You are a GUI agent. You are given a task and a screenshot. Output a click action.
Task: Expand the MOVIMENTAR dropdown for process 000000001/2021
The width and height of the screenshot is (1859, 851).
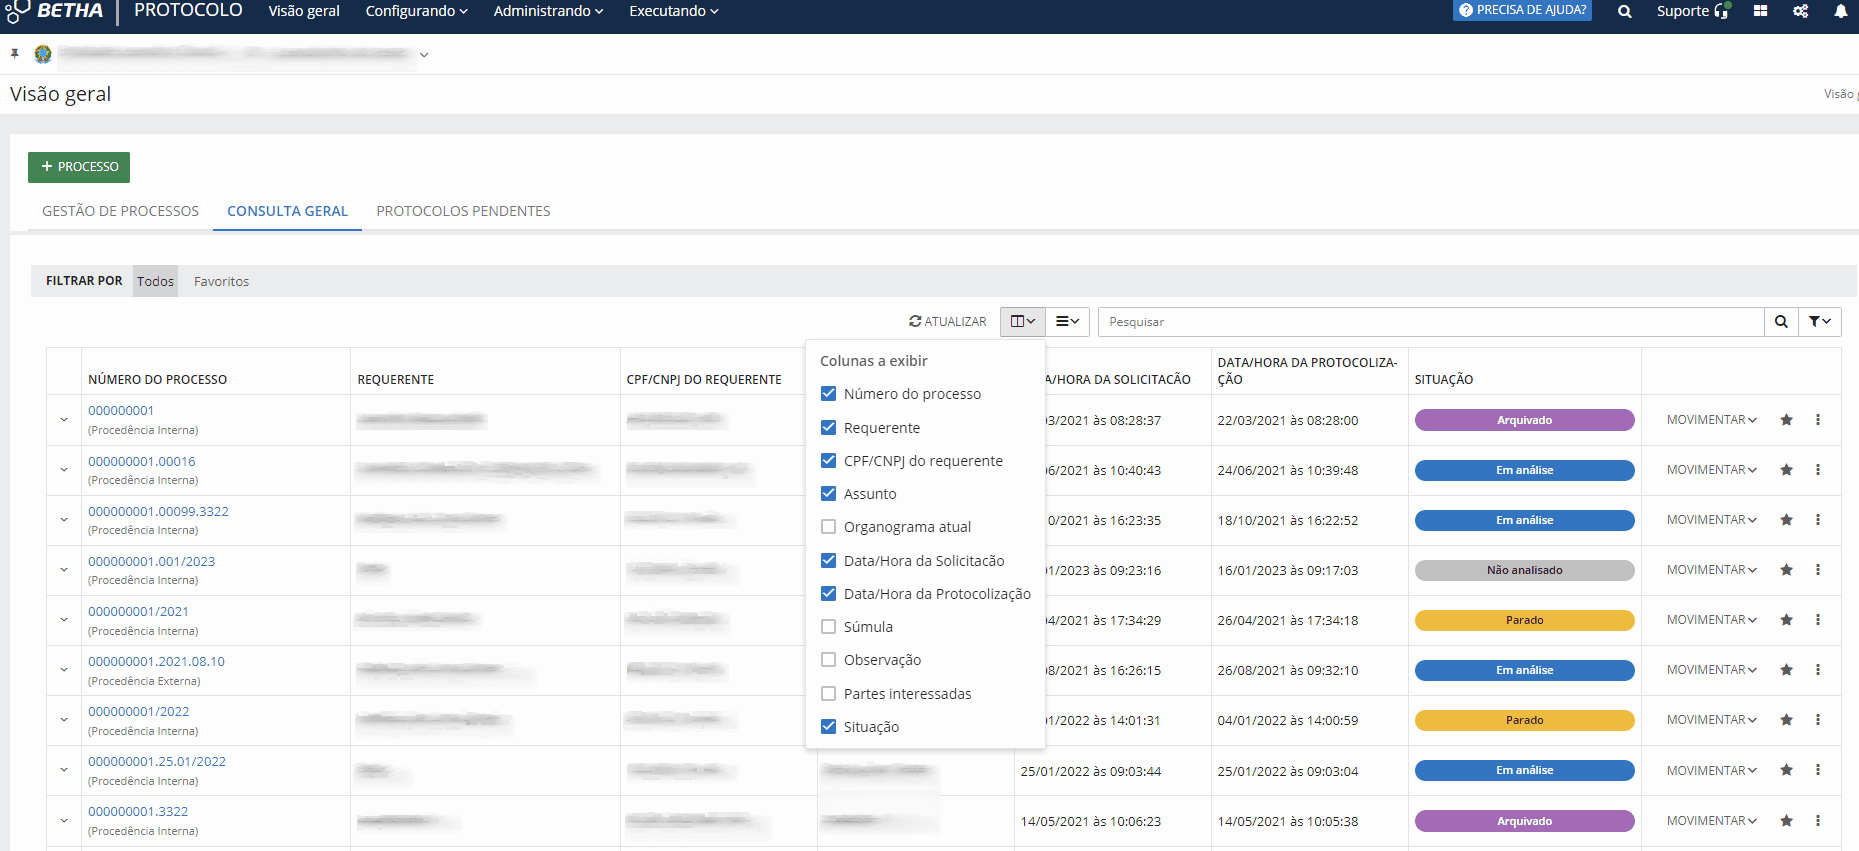point(1711,620)
